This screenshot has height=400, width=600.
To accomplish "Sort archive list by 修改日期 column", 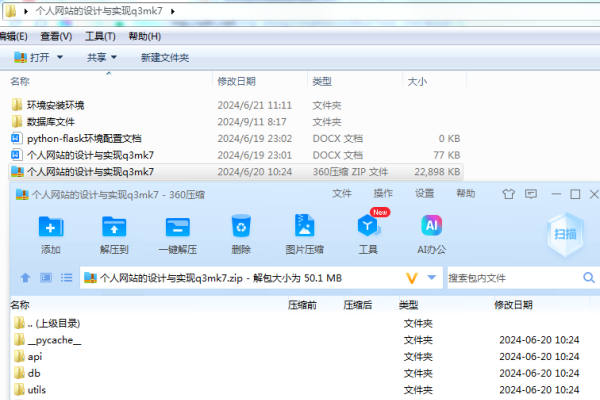I will coord(513,305).
